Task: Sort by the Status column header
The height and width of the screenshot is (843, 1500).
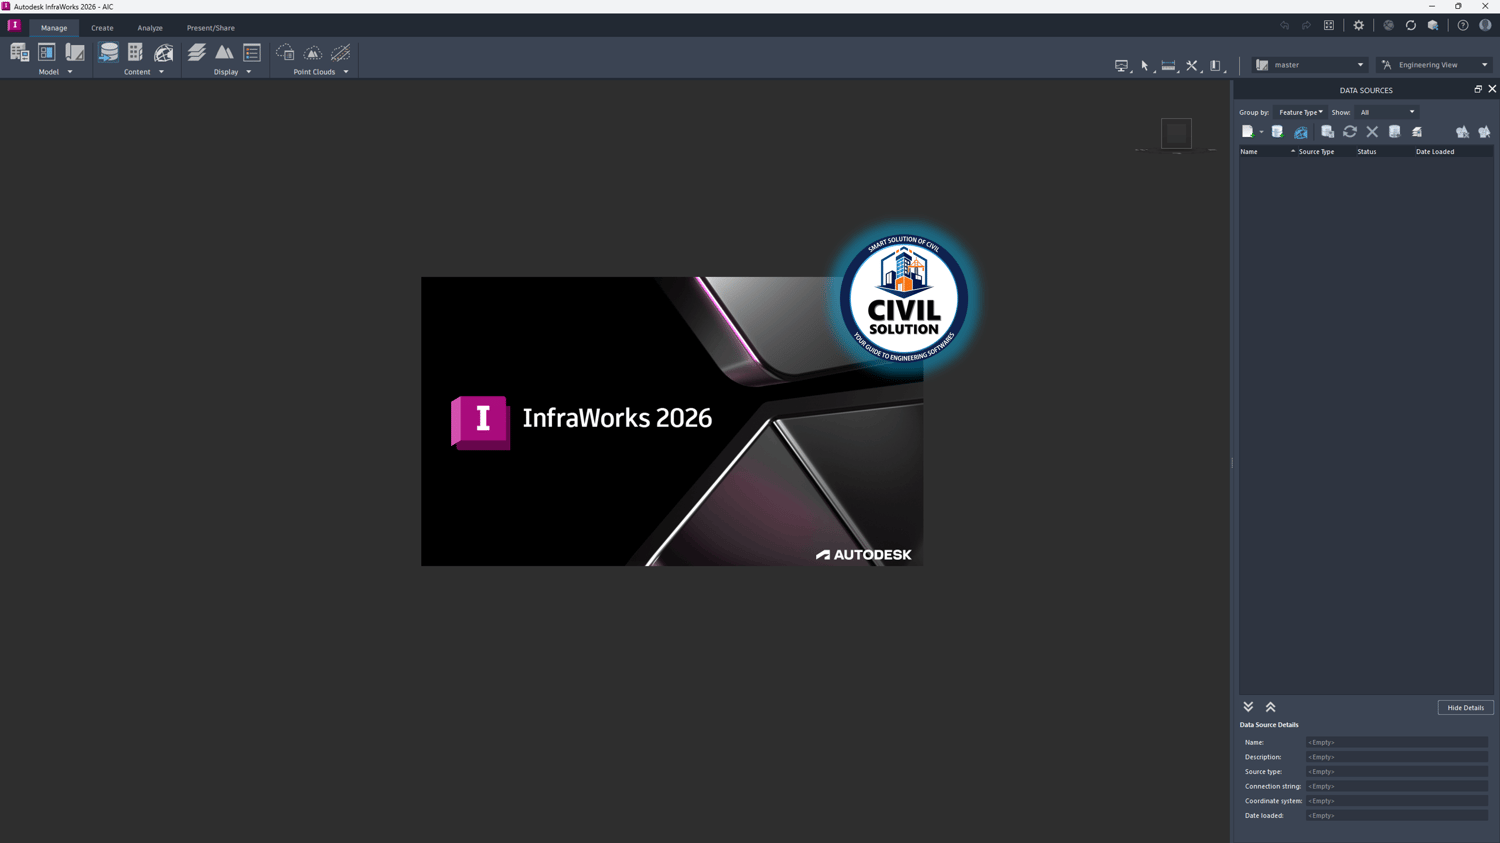Action: [x=1383, y=152]
